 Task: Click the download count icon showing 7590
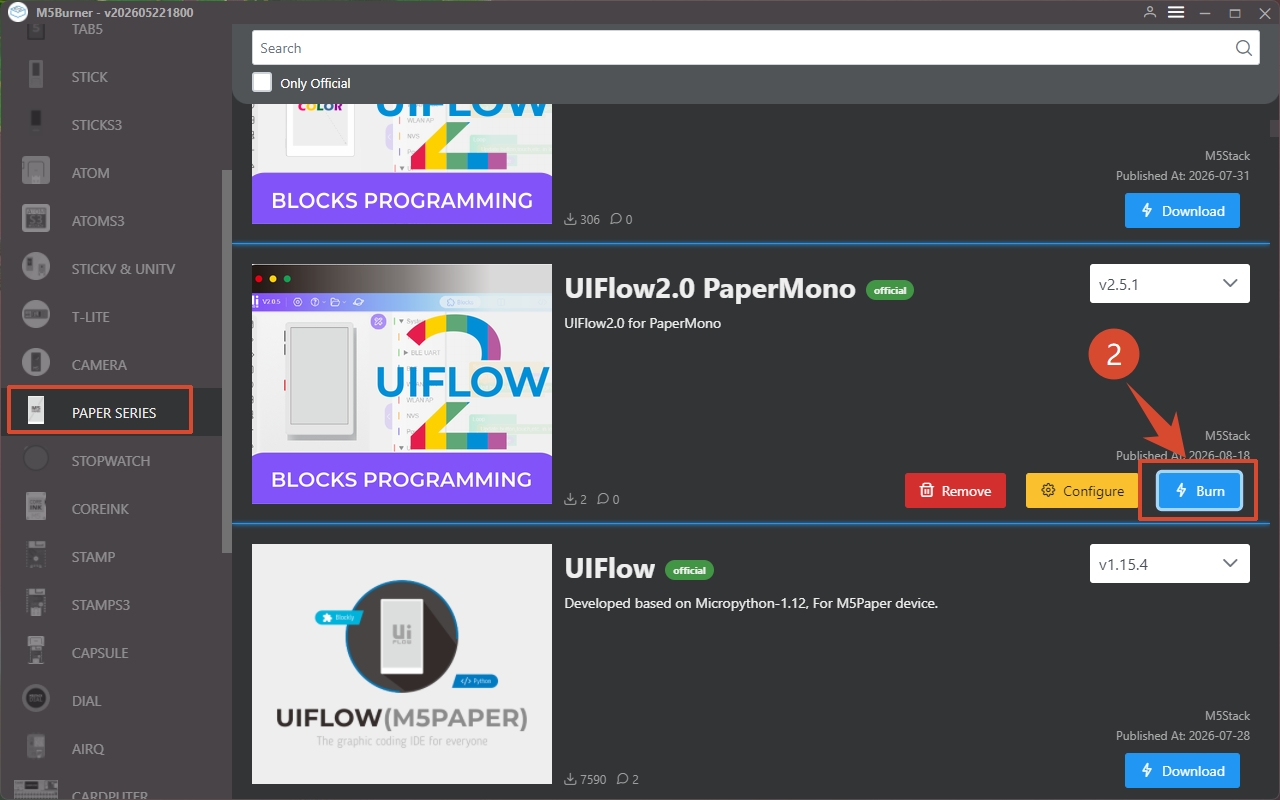(x=571, y=779)
